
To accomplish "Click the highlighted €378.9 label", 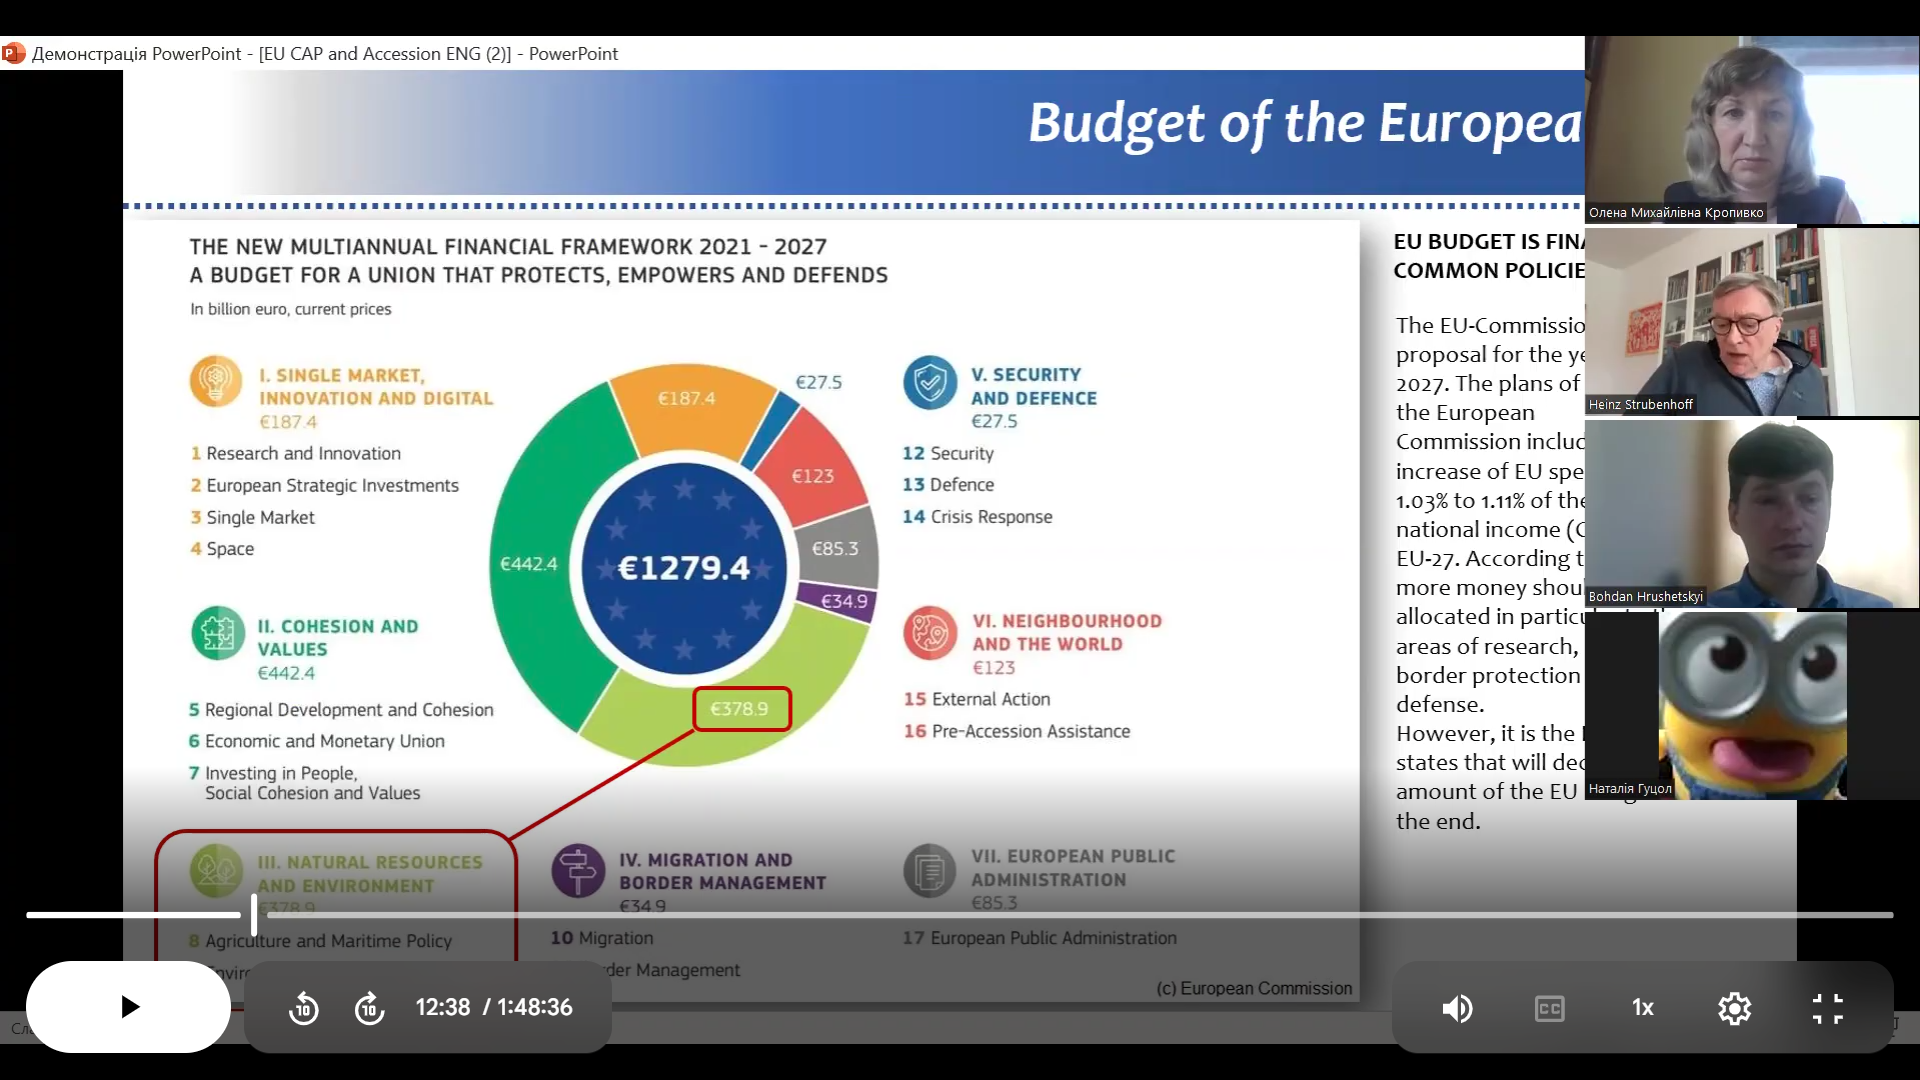I will 741,709.
